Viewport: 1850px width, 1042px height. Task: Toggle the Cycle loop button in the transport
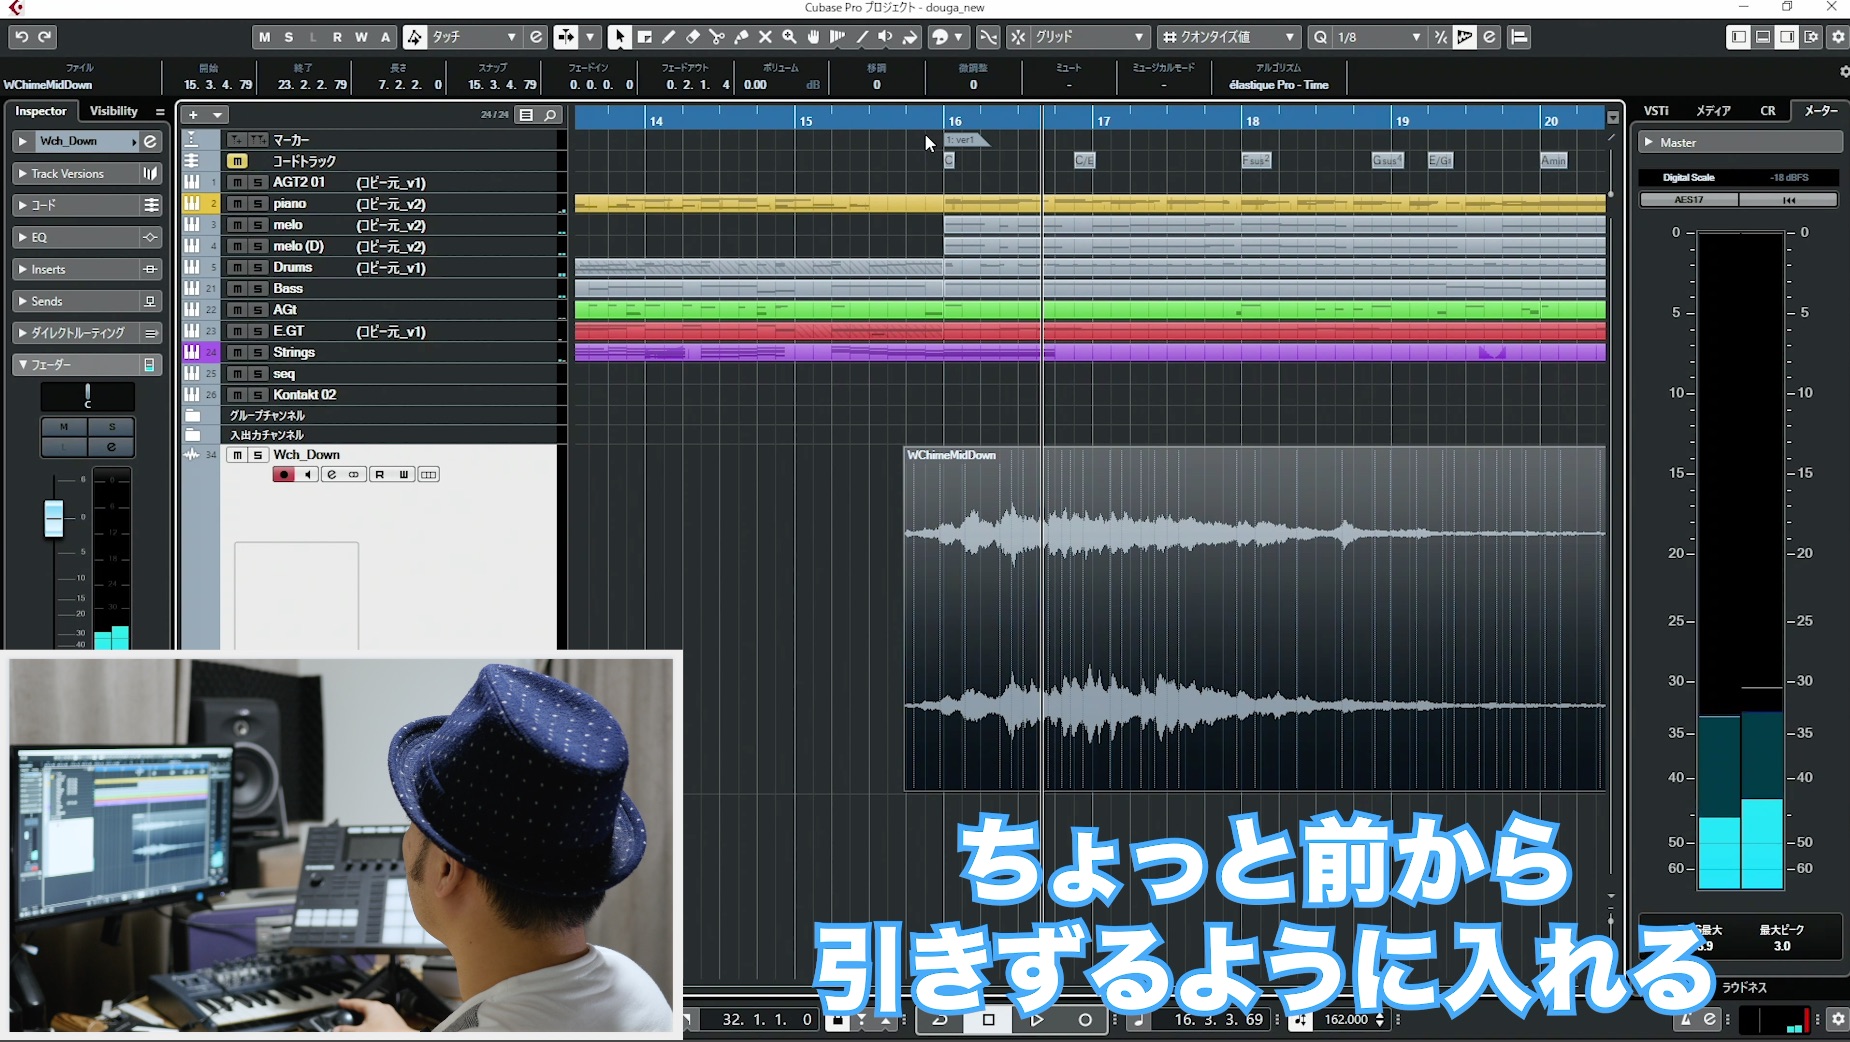click(940, 1020)
